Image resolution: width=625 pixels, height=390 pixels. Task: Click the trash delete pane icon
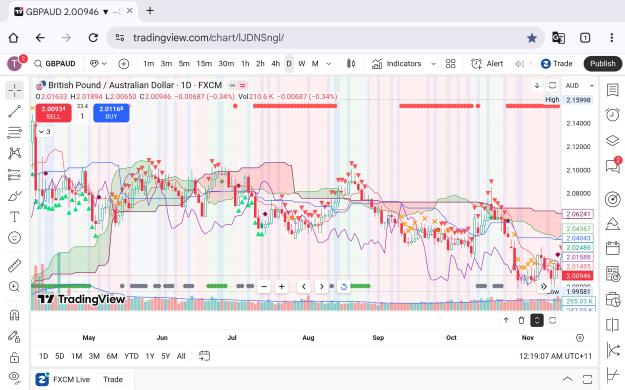click(x=521, y=320)
